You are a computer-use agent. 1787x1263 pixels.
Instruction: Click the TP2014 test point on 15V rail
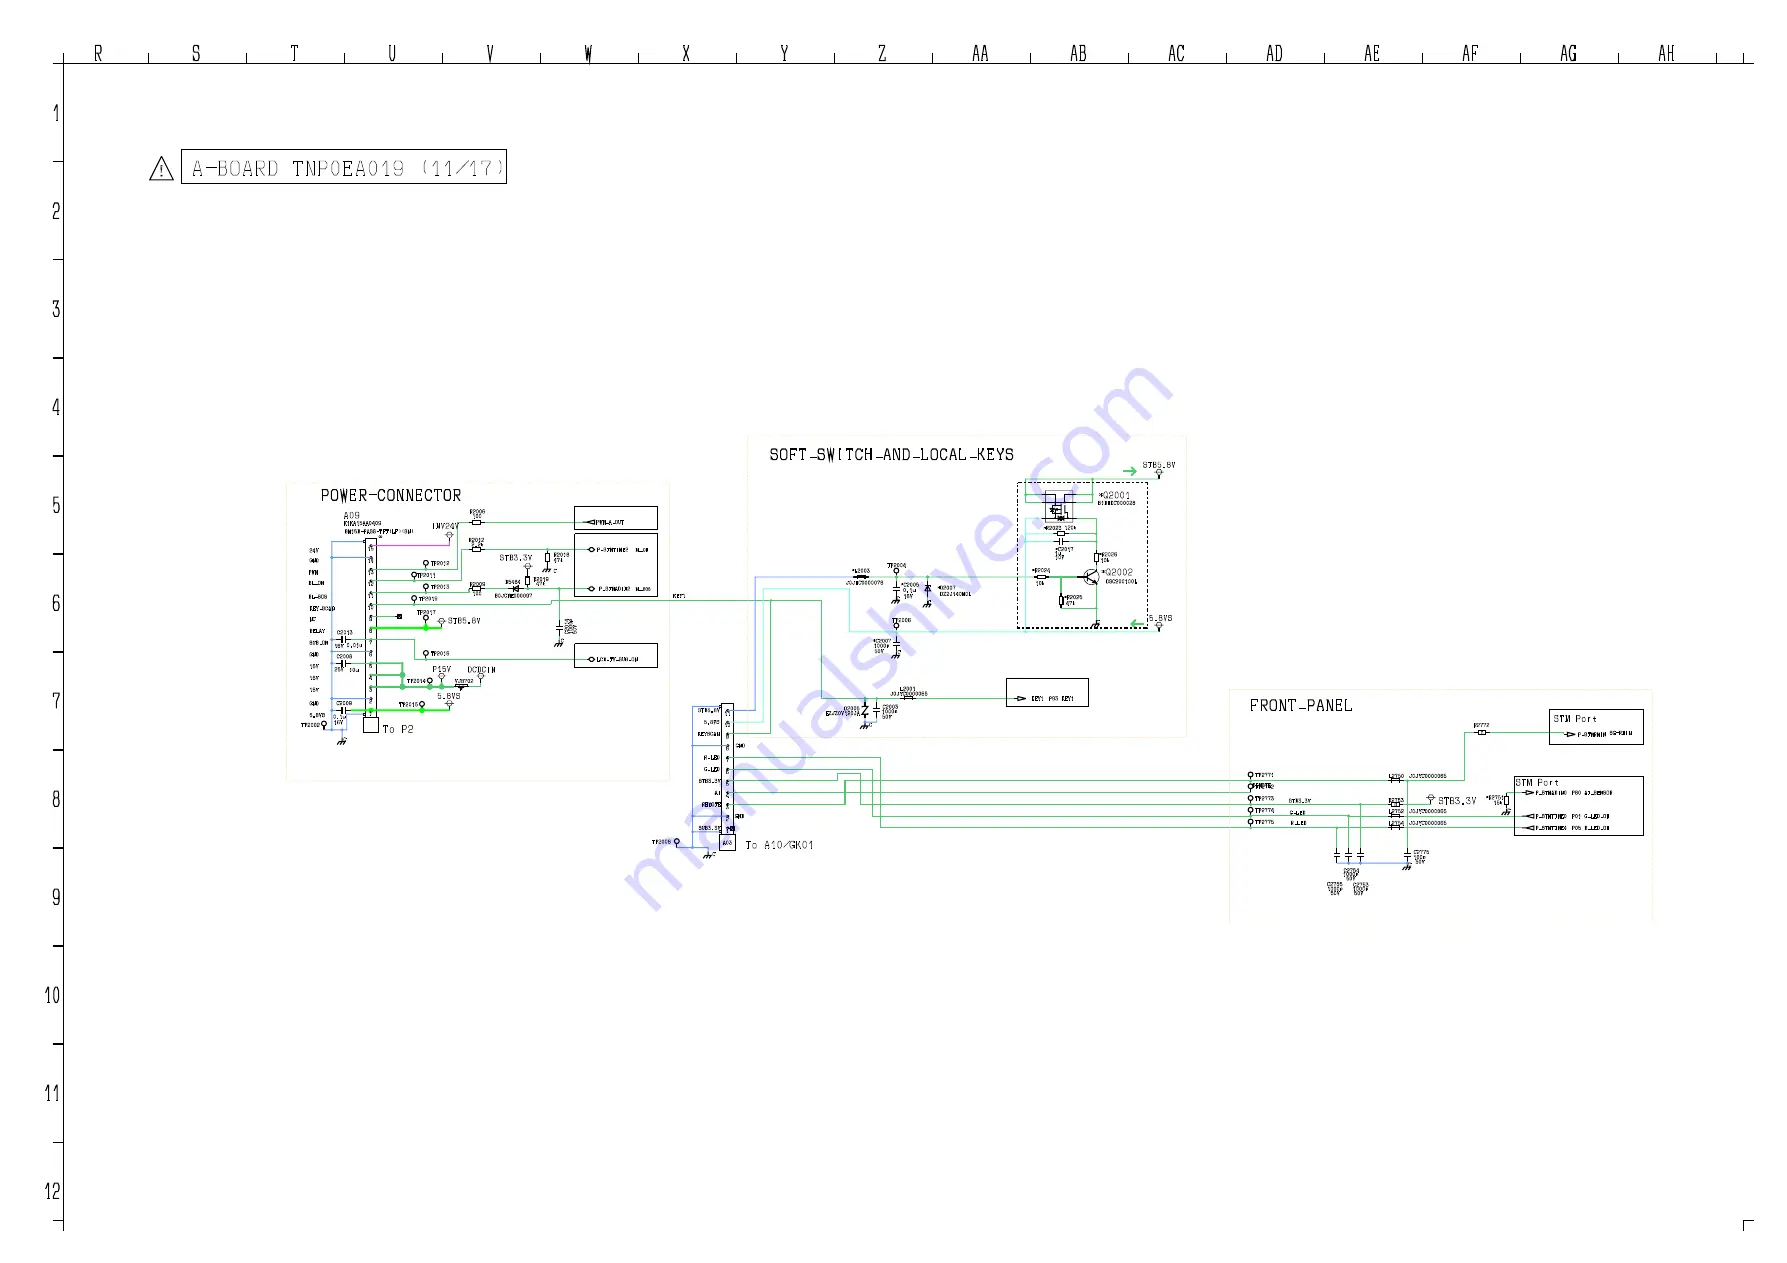click(430, 681)
